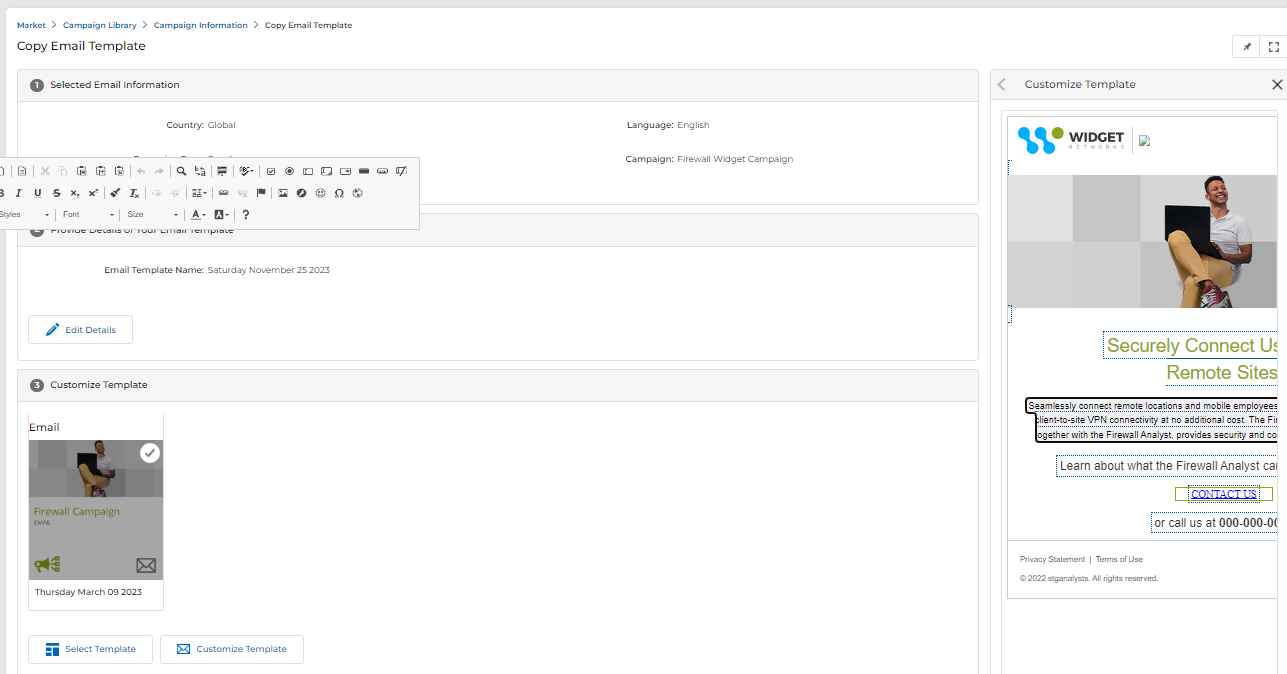The height and width of the screenshot is (674, 1287).
Task: Insert a smiley emoticon
Action: point(321,193)
